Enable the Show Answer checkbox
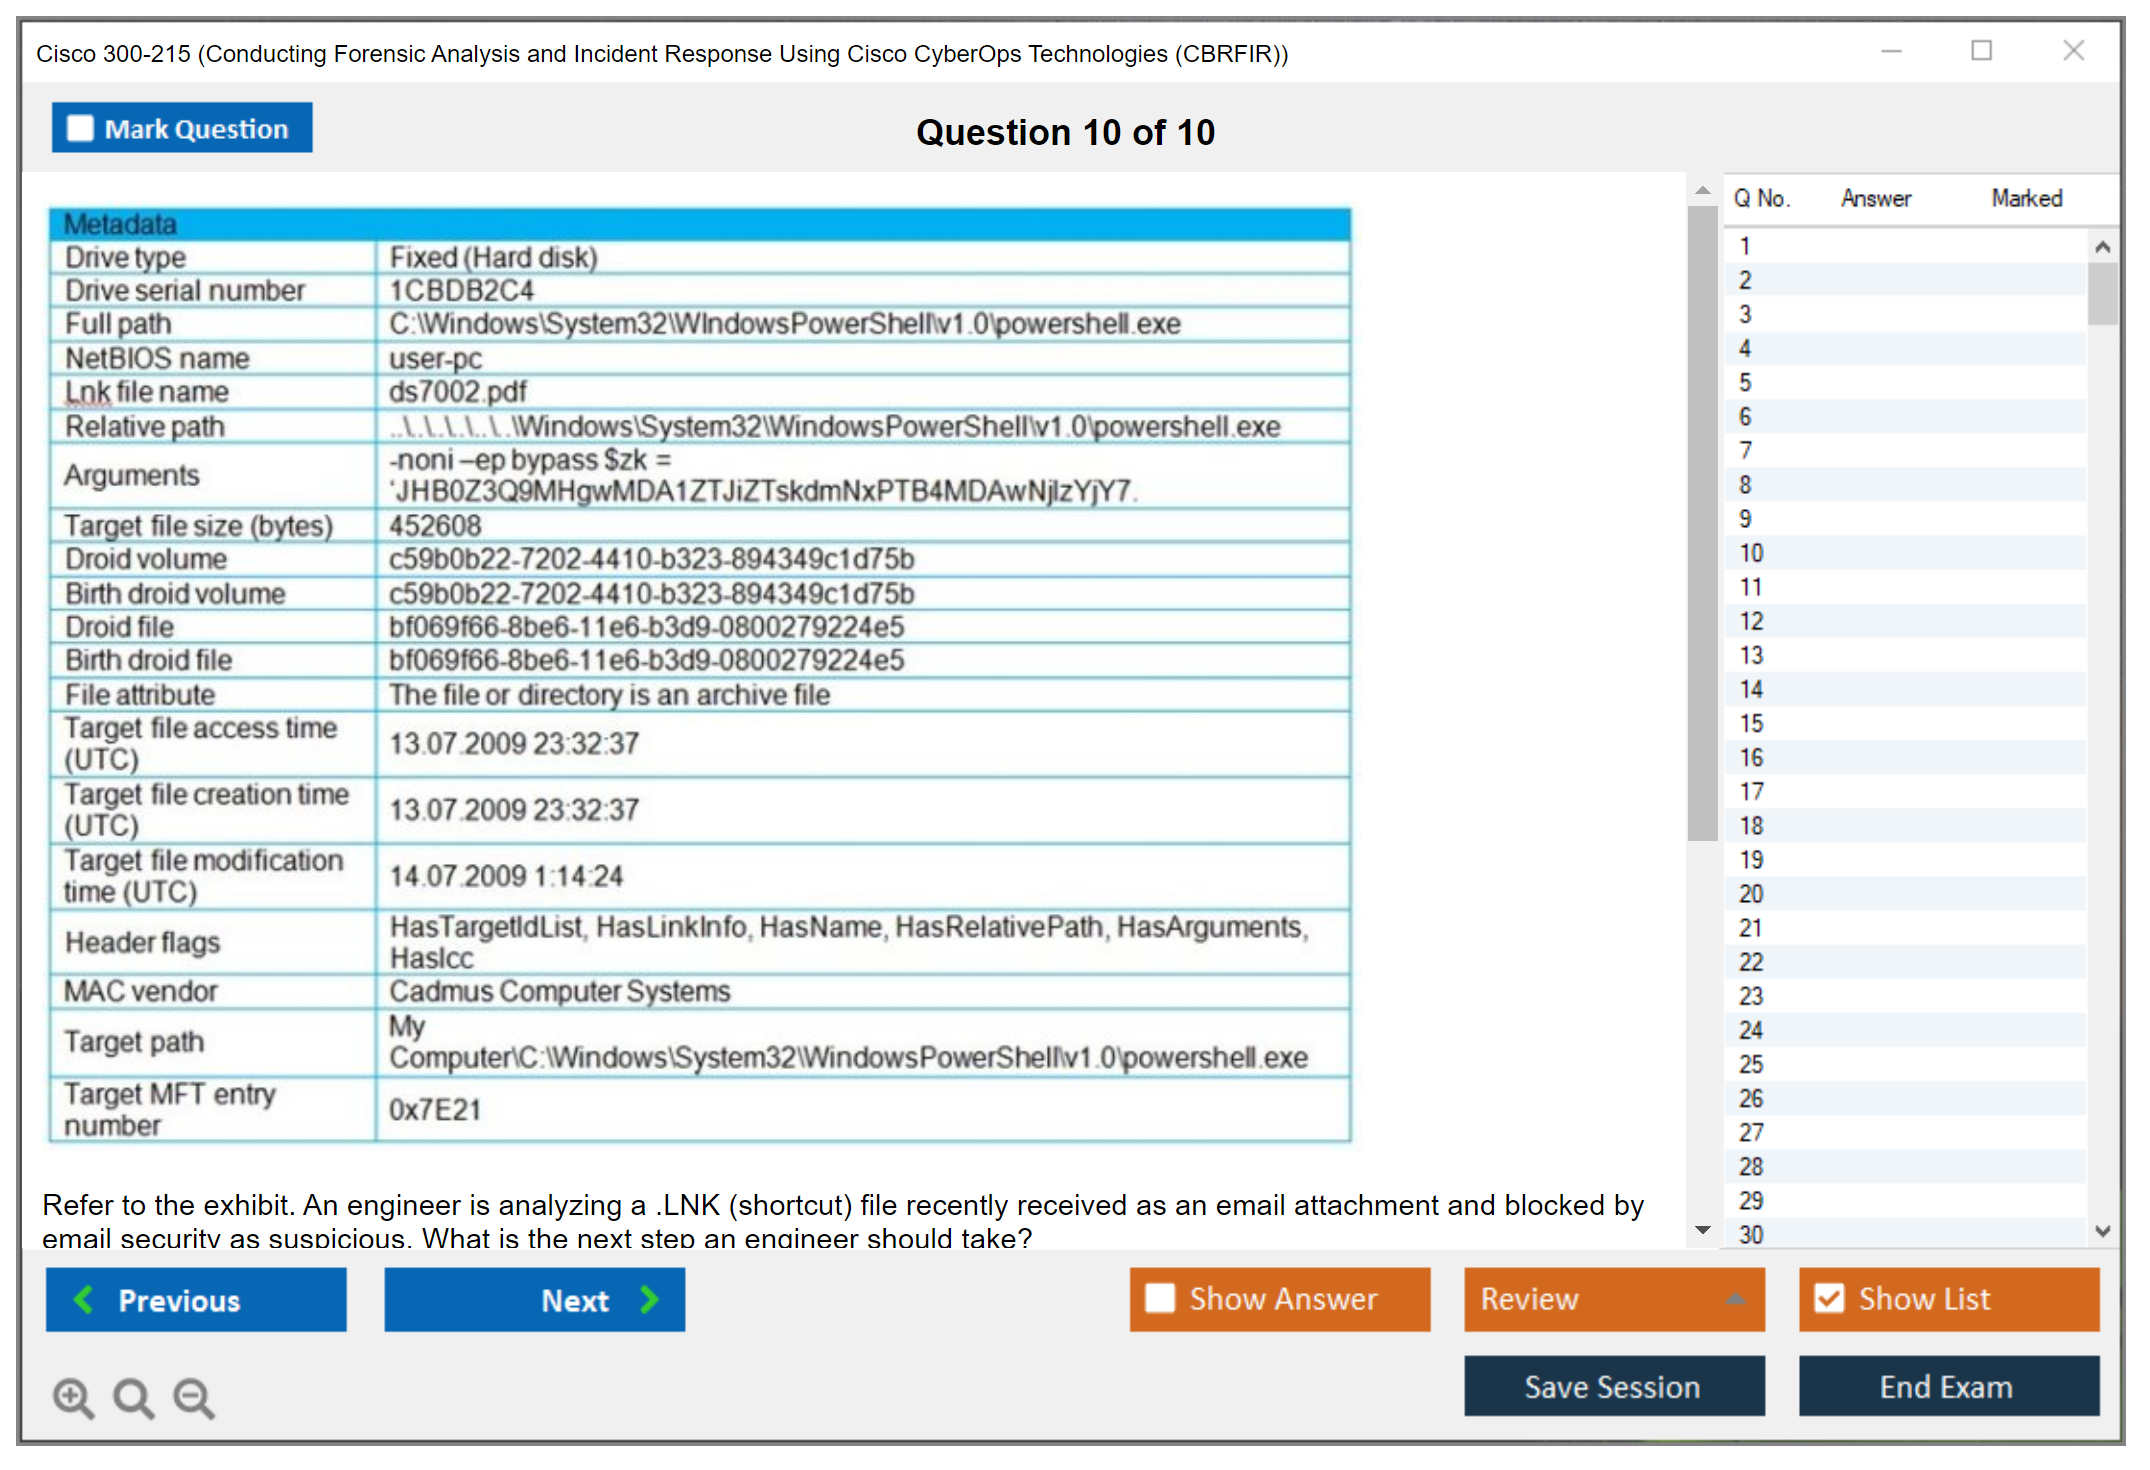2150x1470 pixels. (1160, 1298)
